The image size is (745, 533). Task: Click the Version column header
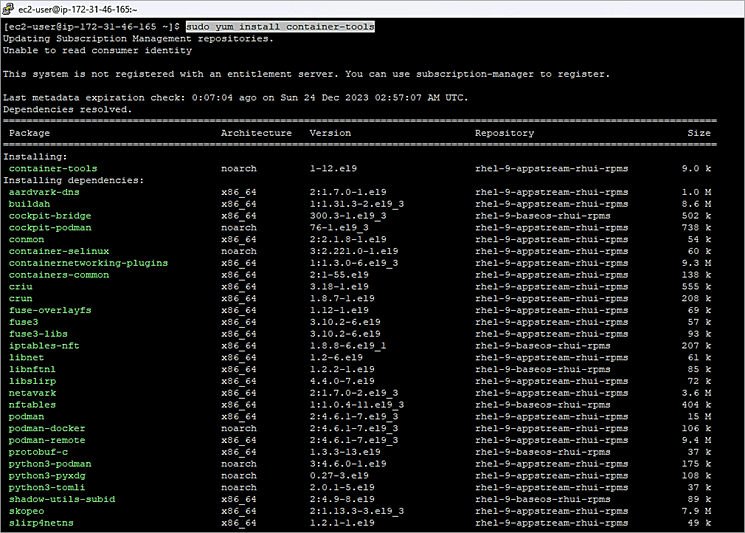(x=330, y=133)
